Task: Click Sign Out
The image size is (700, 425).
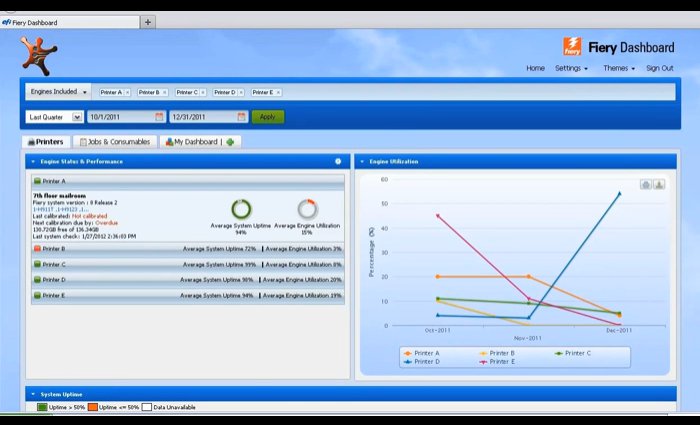Action: click(x=660, y=68)
